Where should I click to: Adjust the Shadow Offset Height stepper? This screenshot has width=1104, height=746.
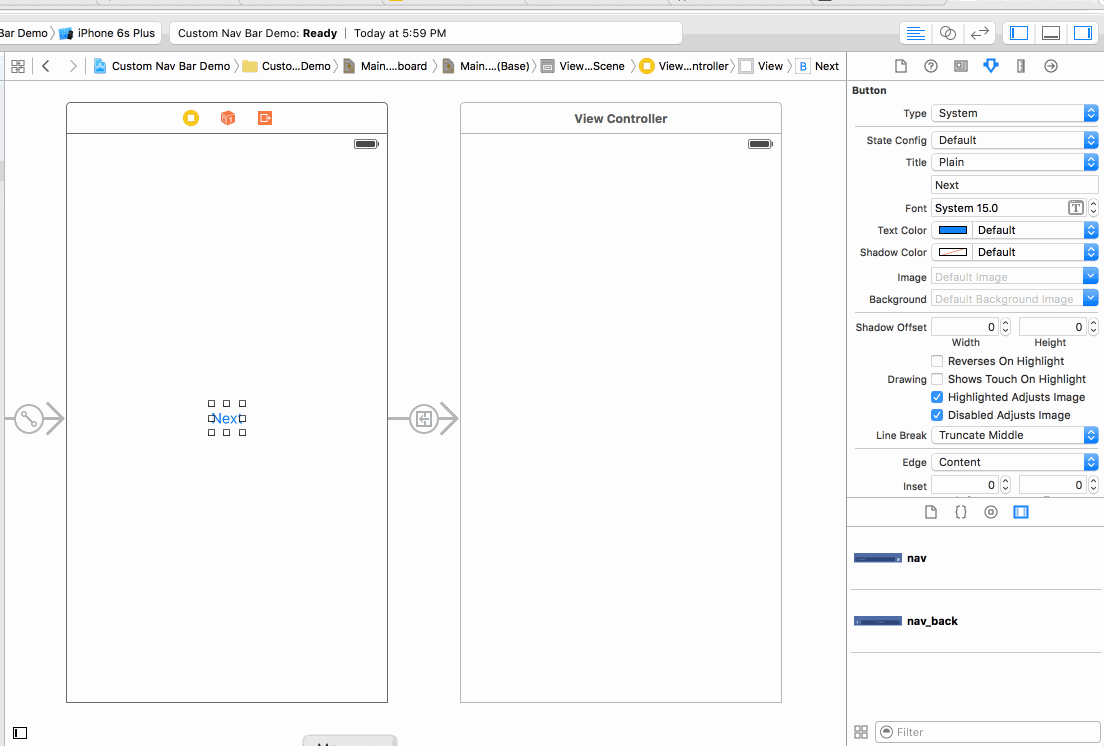[1093, 327]
